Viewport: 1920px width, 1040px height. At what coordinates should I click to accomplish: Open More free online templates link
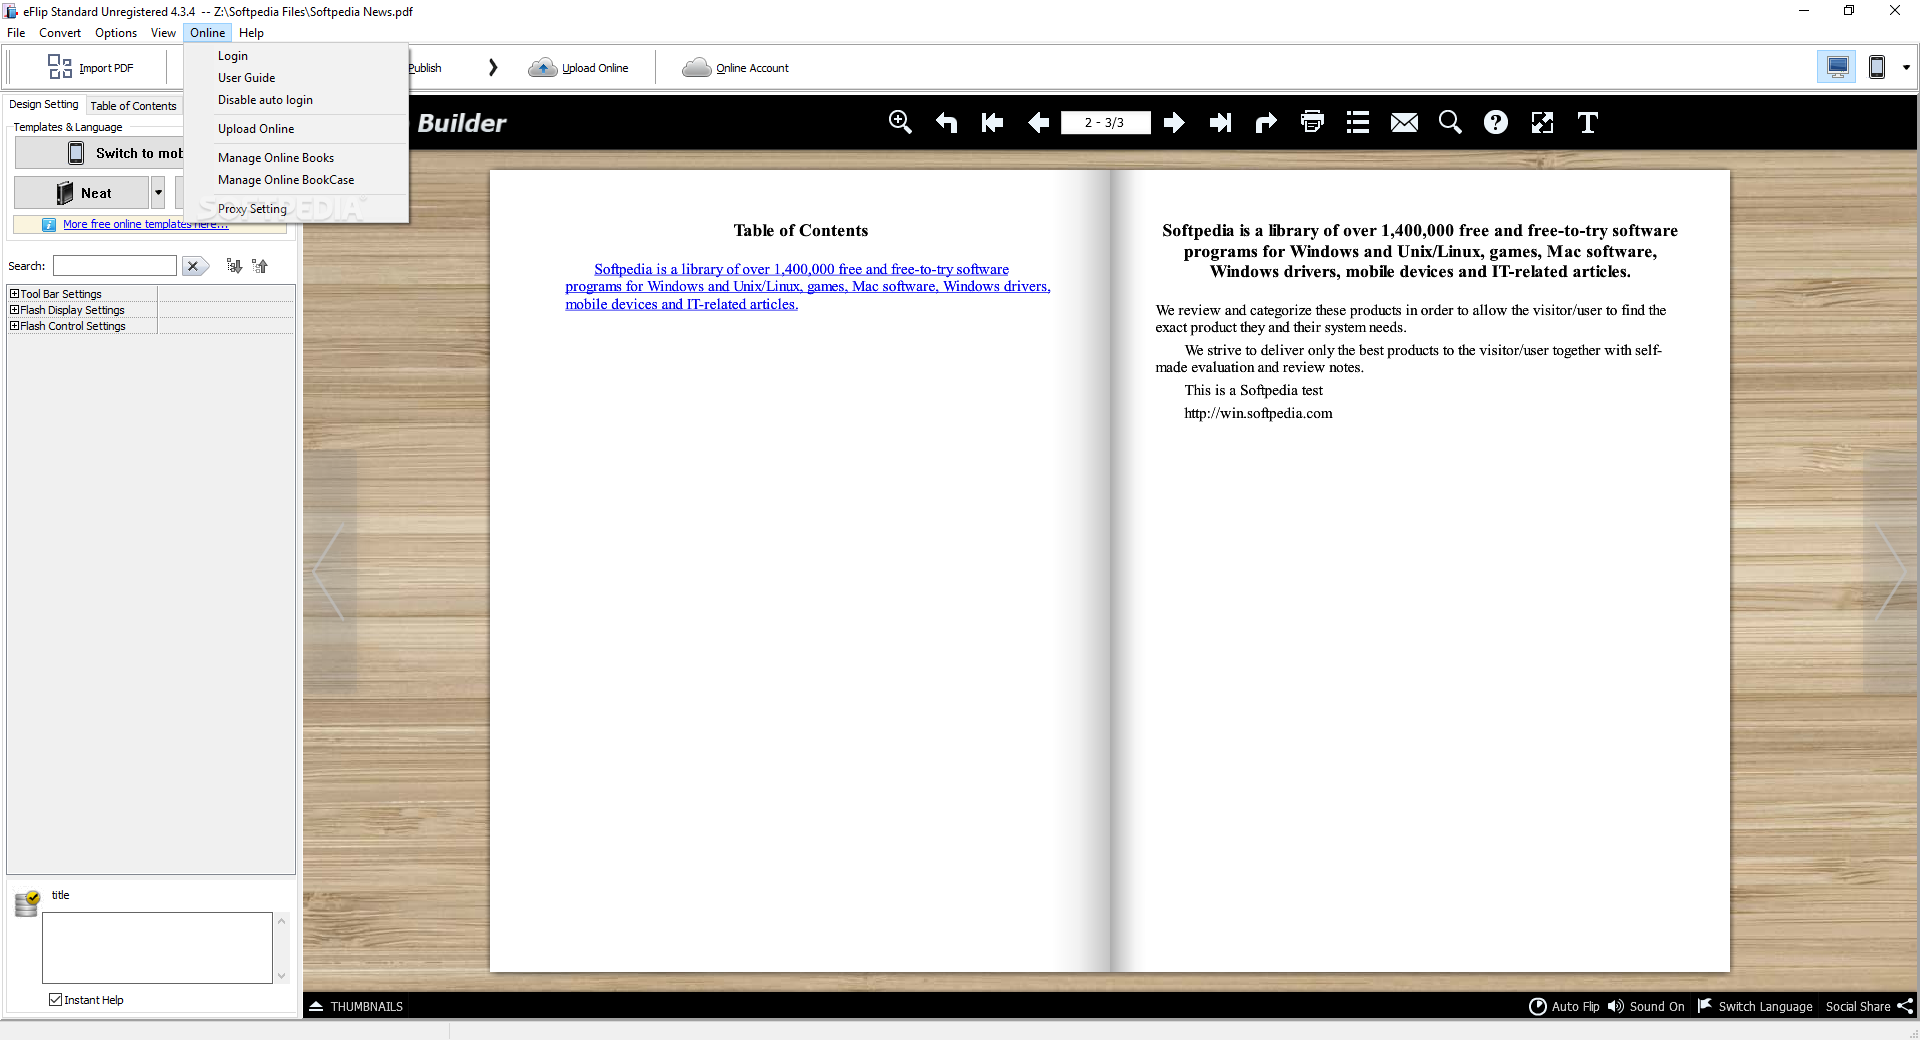[146, 224]
